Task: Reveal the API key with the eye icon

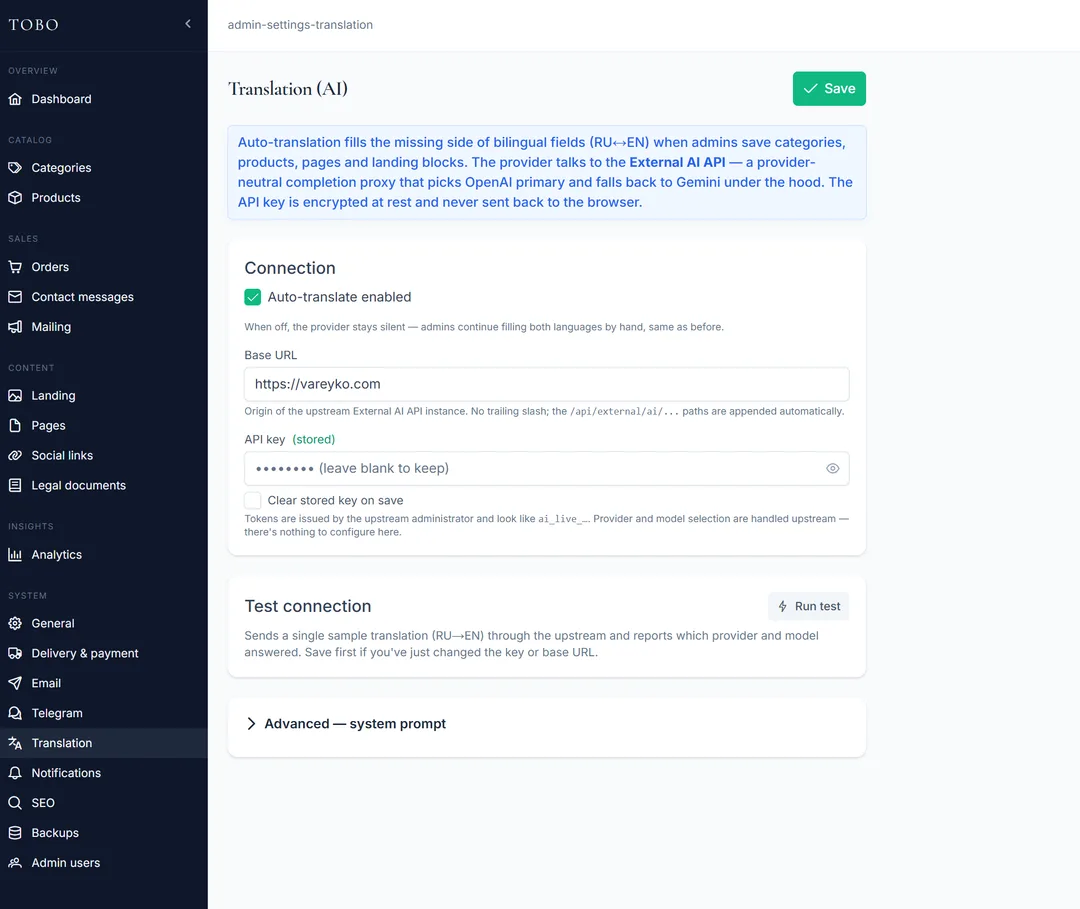Action: (x=833, y=469)
